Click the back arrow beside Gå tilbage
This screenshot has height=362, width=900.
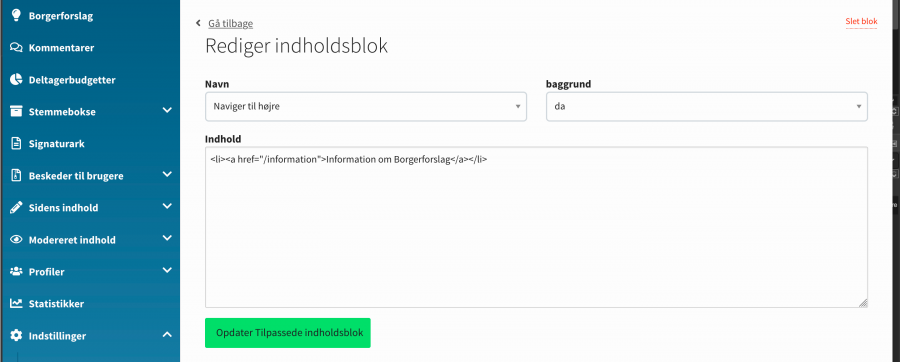pos(198,23)
